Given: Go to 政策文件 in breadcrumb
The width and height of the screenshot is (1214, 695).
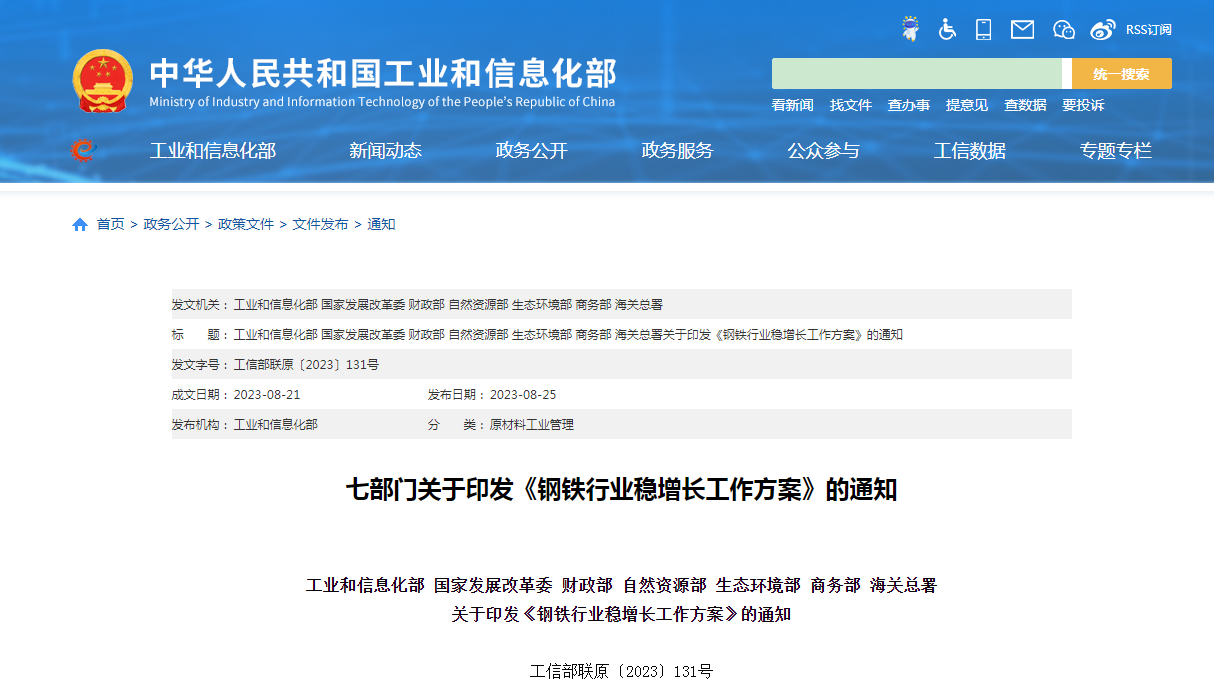Looking at the screenshot, I should [246, 224].
